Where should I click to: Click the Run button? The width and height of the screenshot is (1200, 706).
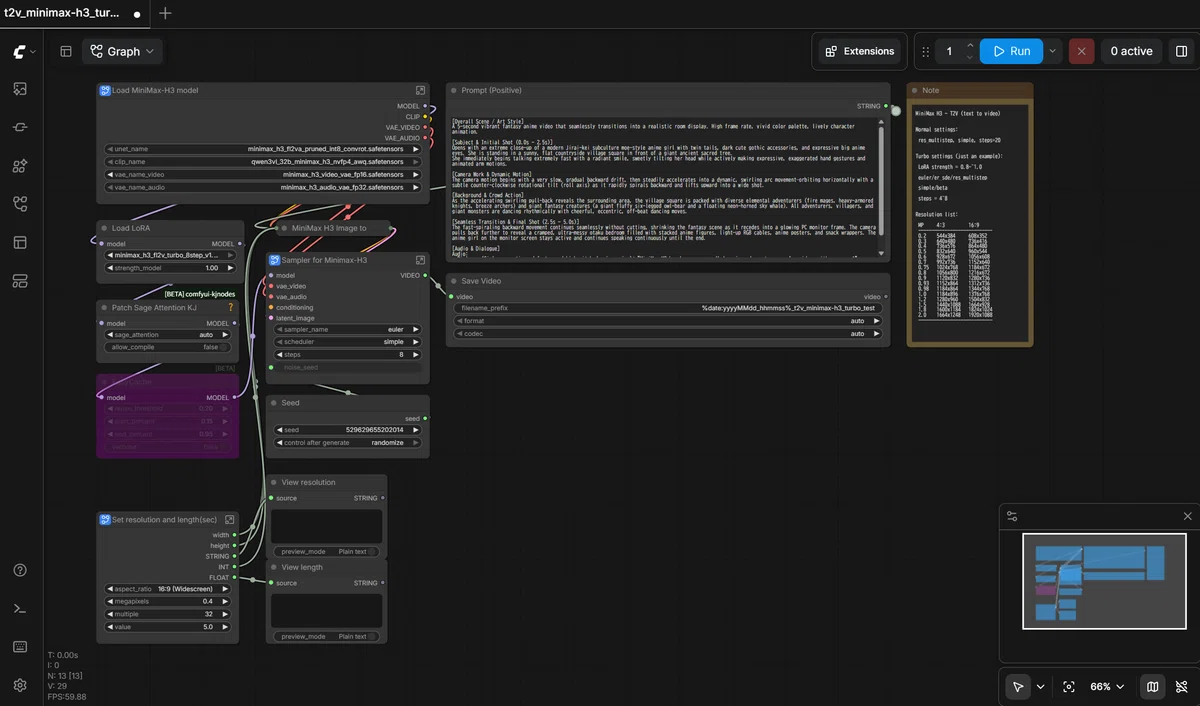[x=1011, y=51]
